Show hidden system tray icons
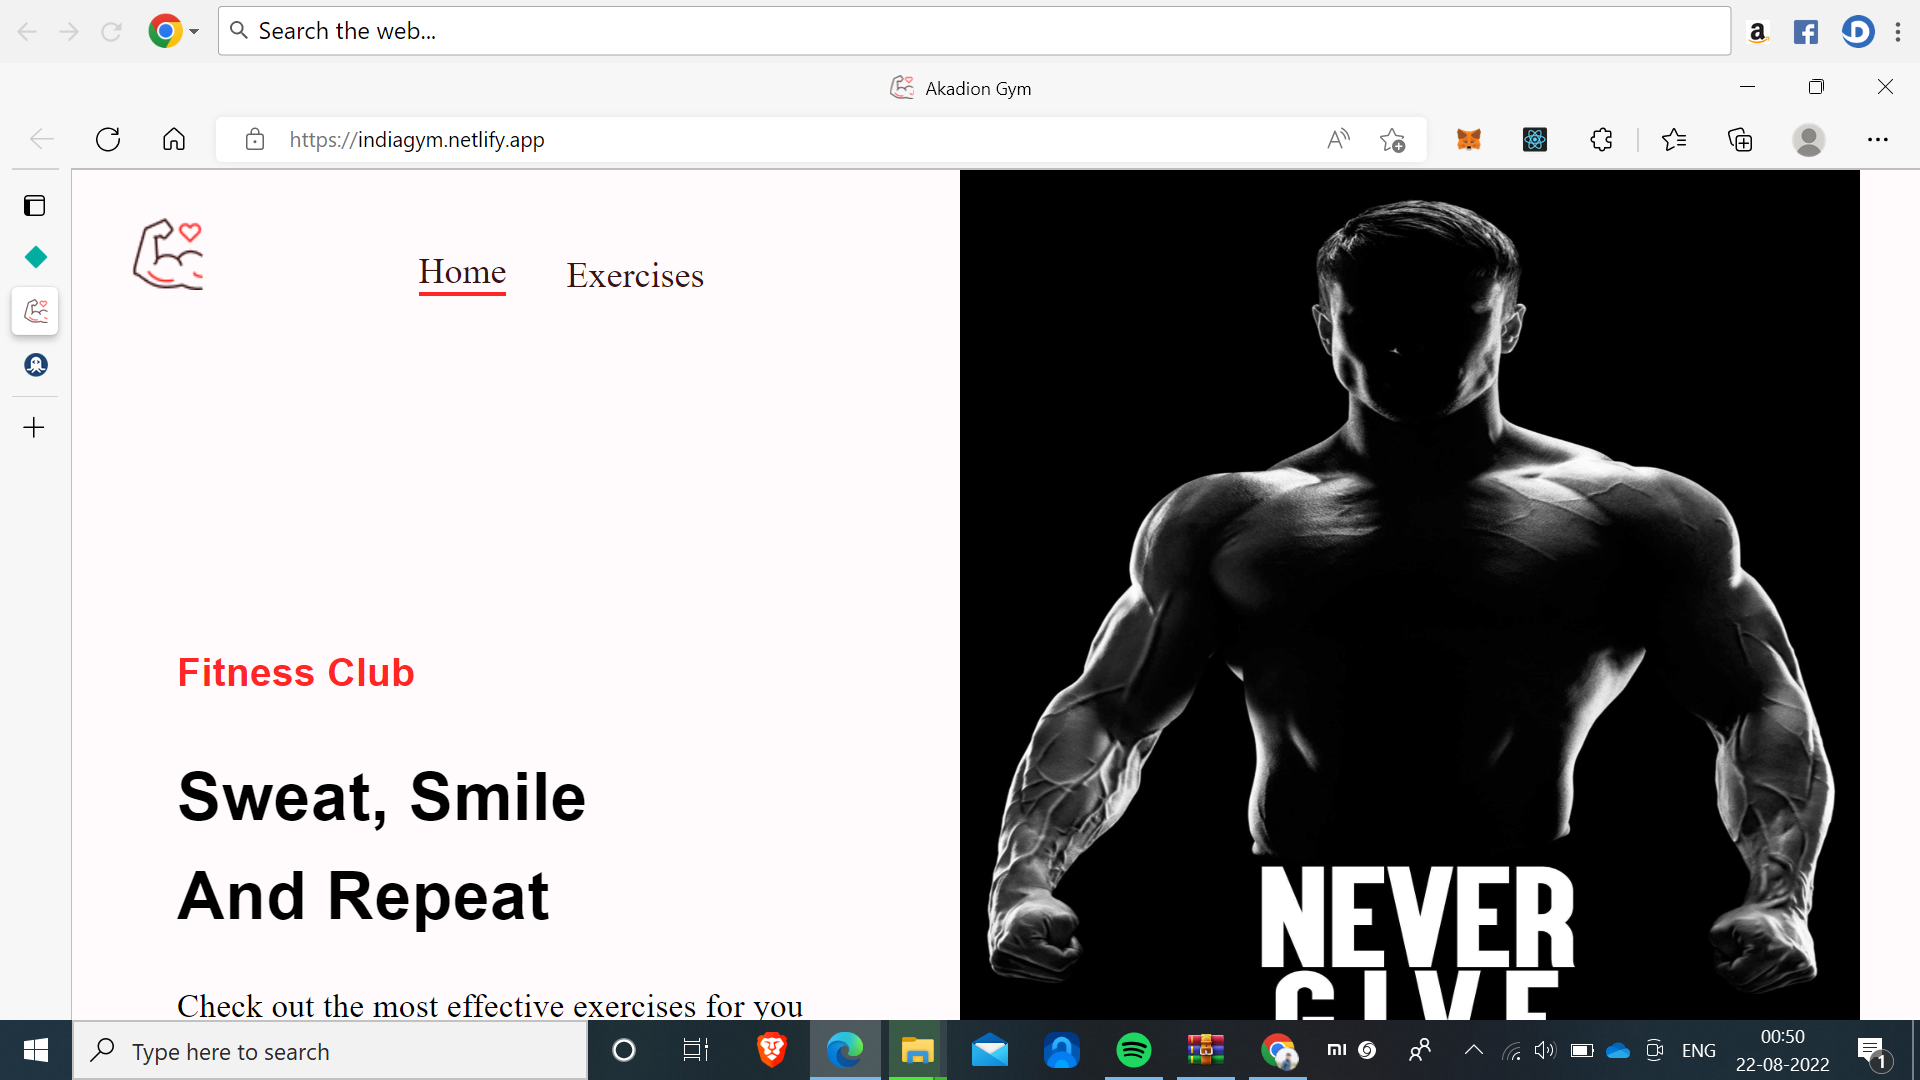This screenshot has height=1080, width=1920. [x=1473, y=1050]
